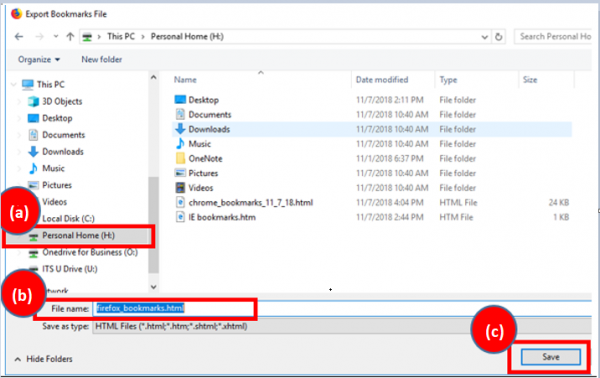Select Personal Home (H:) drive in tree
This screenshot has width=600, height=378.
(78, 236)
